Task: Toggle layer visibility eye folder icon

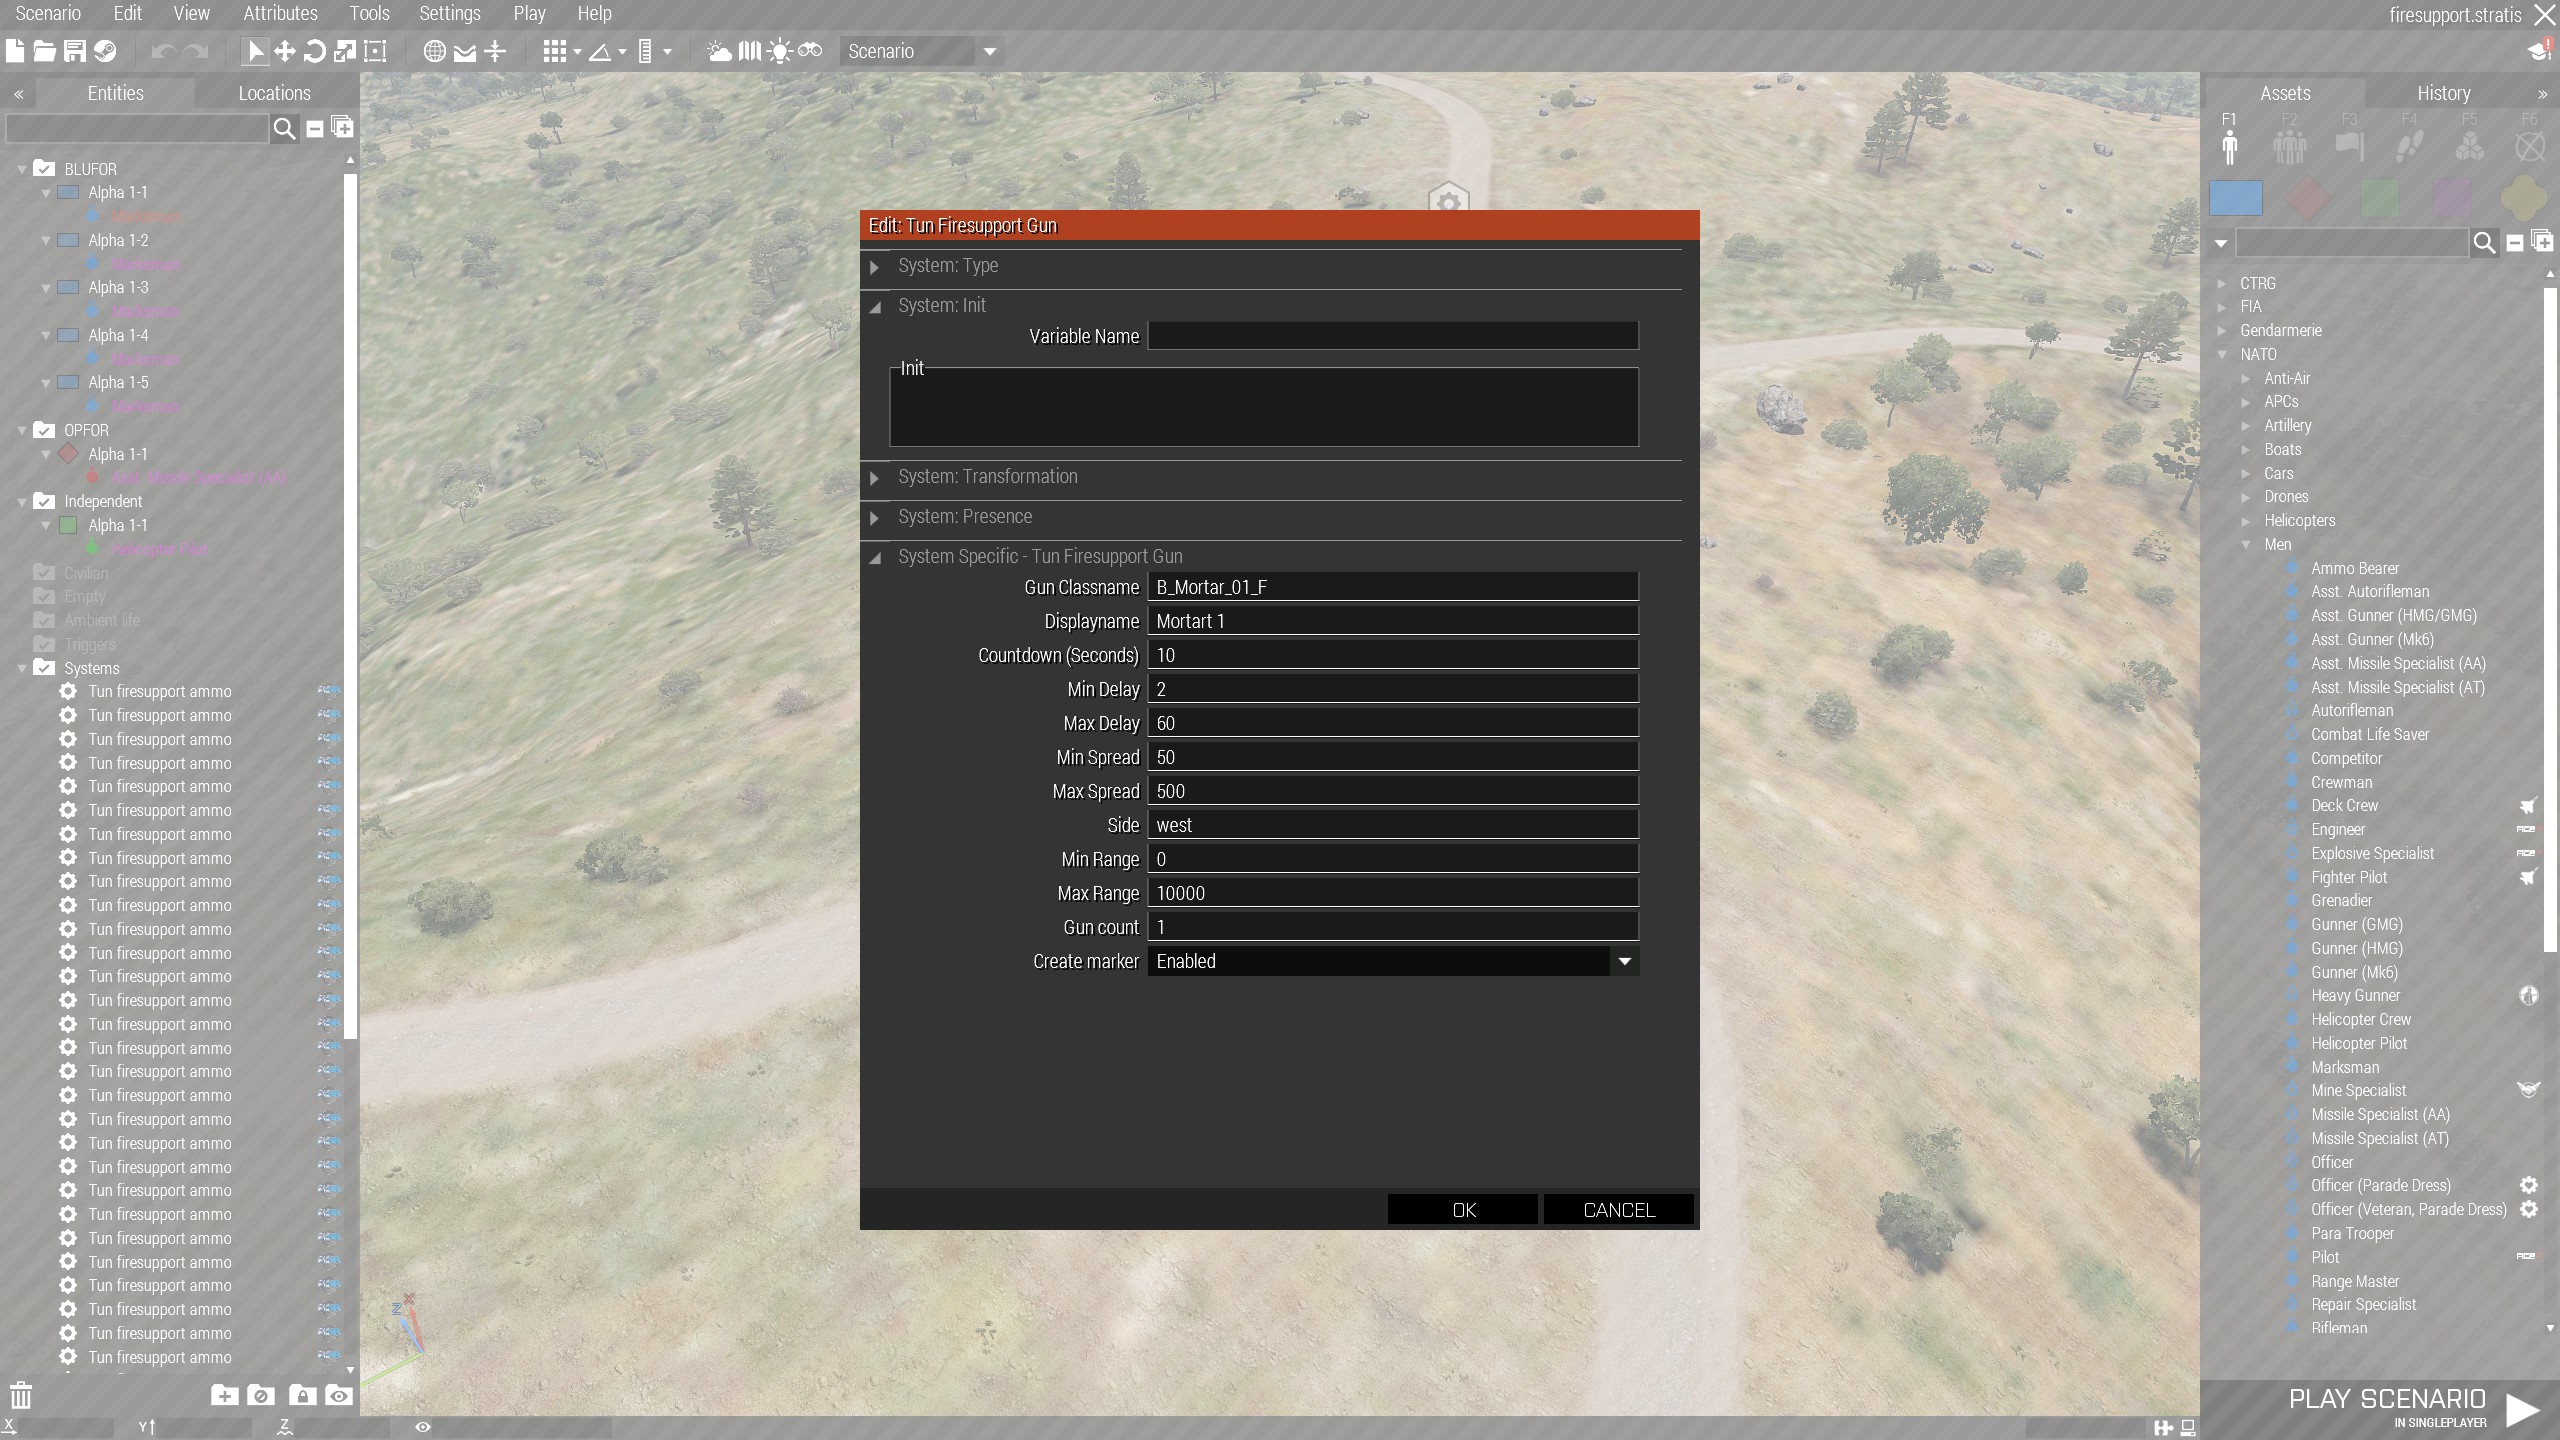Action: point(338,1396)
